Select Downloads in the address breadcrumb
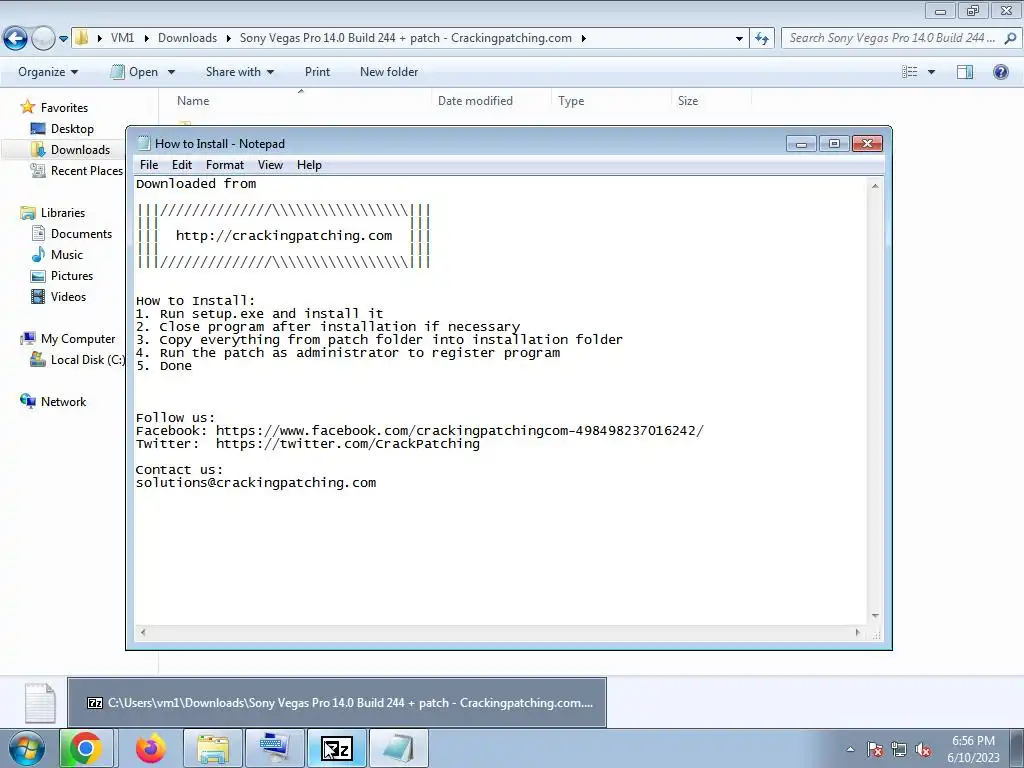Screen dimensions: 1024x768 (187, 38)
